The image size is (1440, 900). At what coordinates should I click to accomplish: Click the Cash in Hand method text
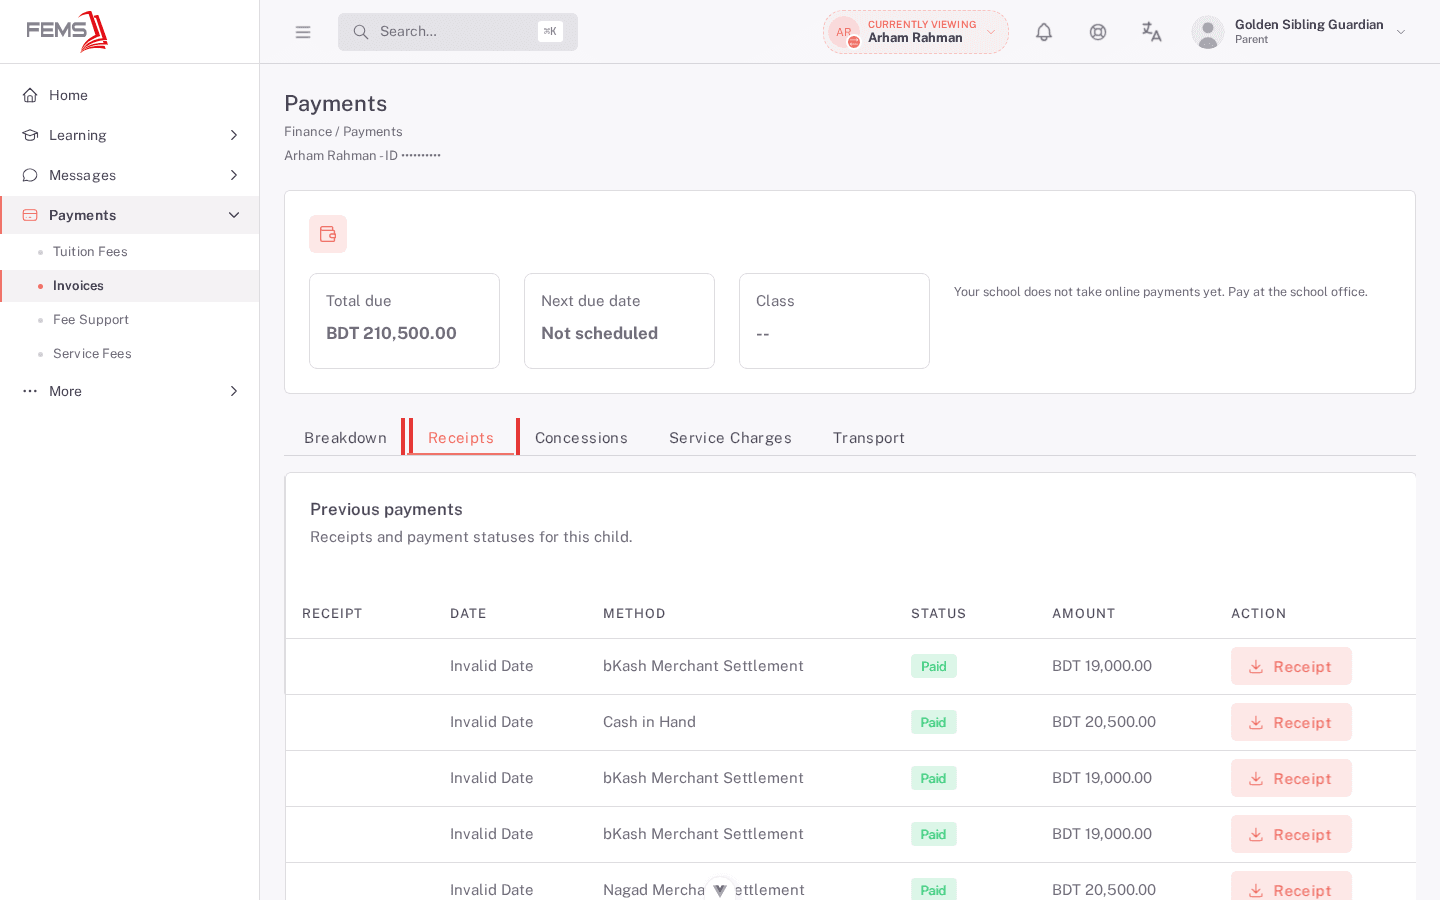pos(649,722)
